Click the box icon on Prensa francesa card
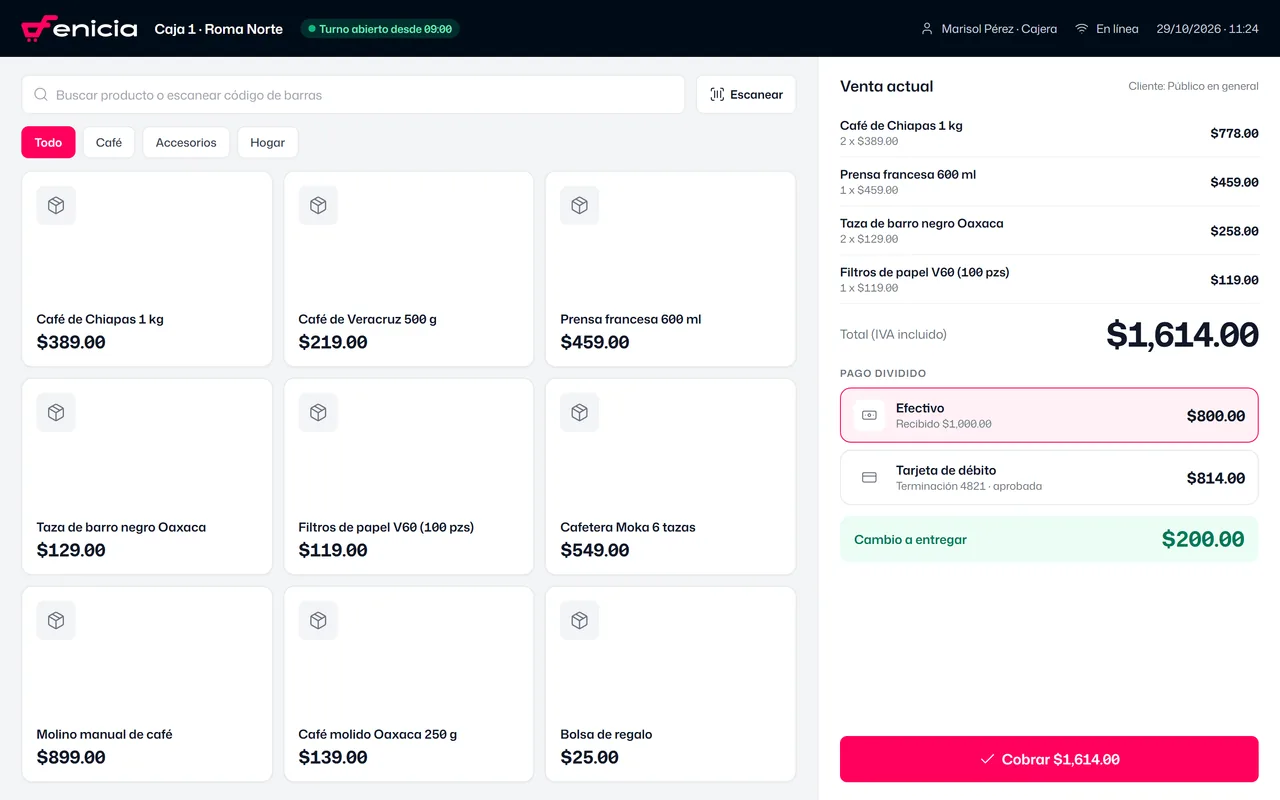 click(x=579, y=205)
